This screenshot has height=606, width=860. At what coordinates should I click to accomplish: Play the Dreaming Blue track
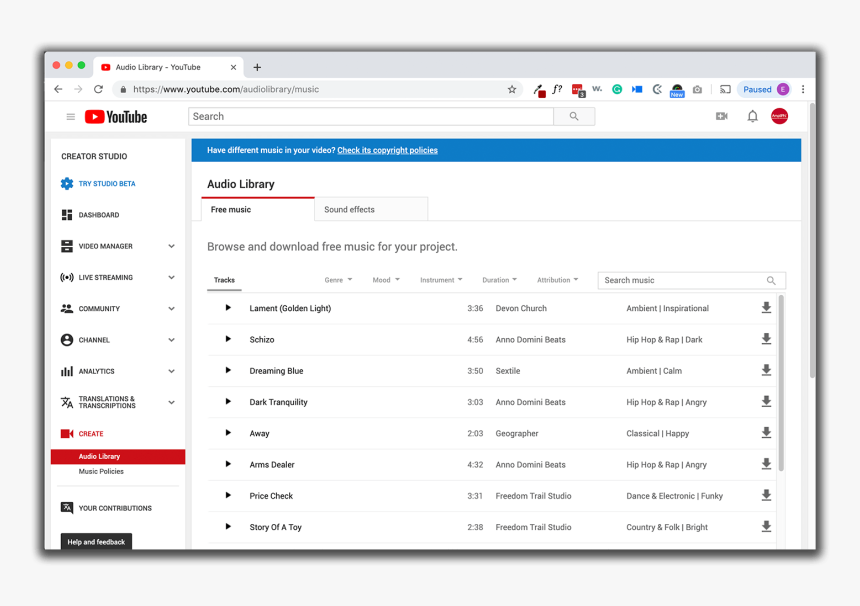click(228, 370)
